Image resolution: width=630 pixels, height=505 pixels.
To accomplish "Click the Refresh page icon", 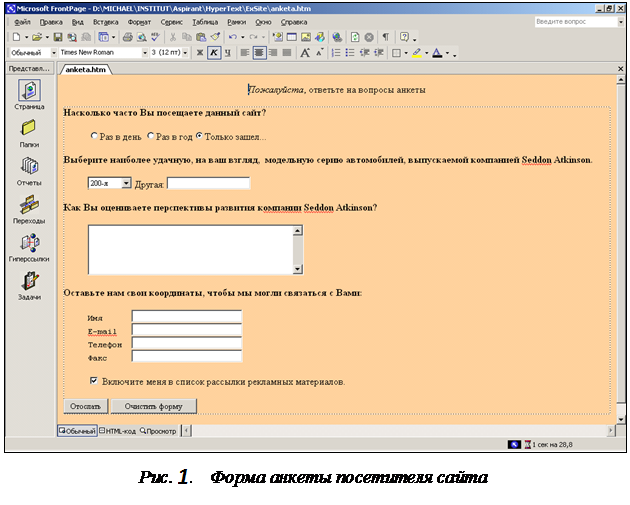I will pyautogui.click(x=355, y=37).
